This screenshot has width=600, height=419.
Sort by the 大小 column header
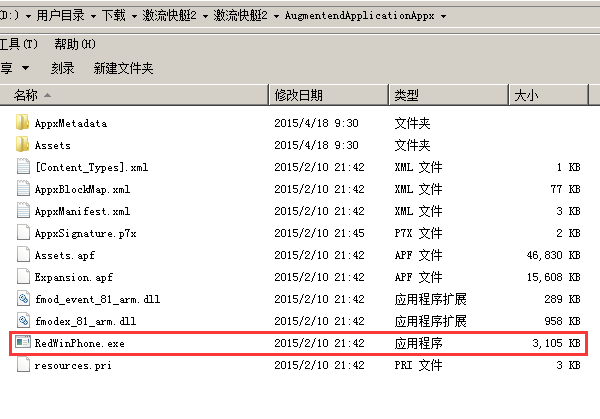tap(548, 95)
